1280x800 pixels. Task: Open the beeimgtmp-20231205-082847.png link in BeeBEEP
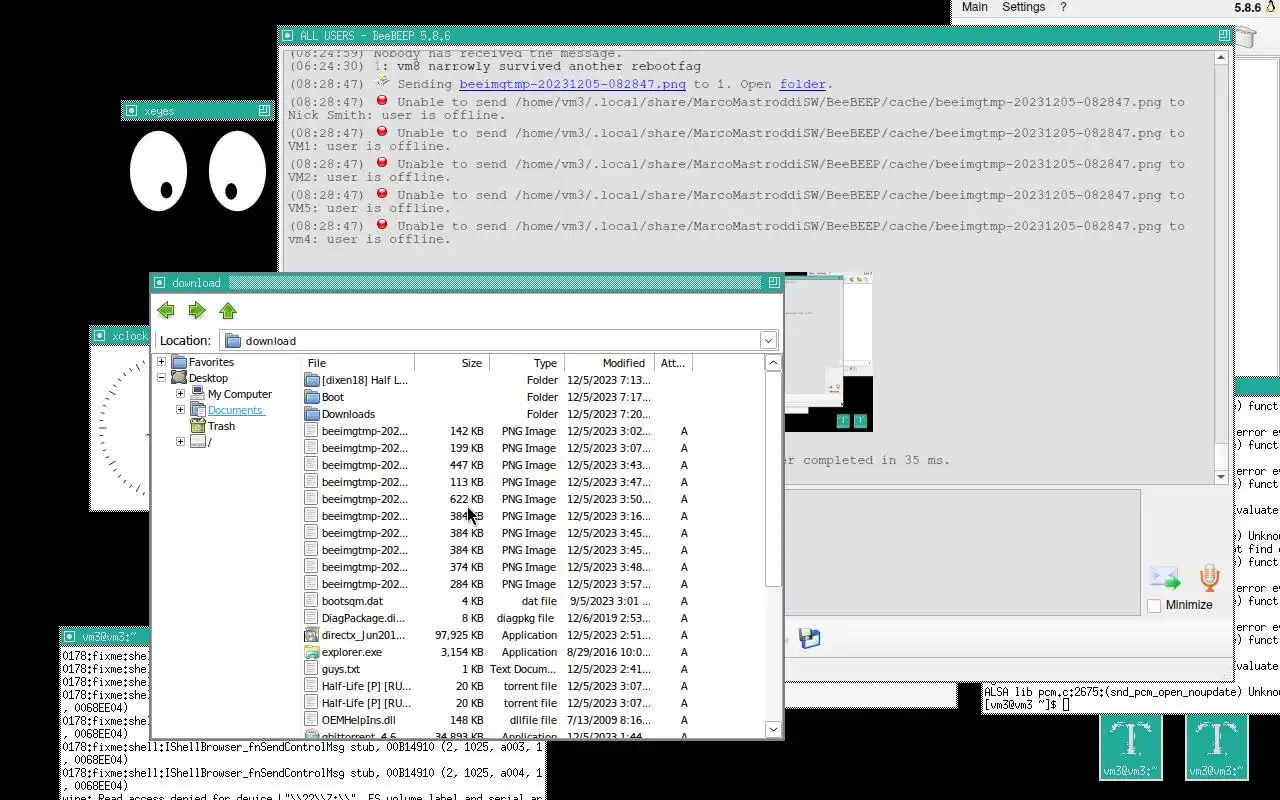[572, 84]
